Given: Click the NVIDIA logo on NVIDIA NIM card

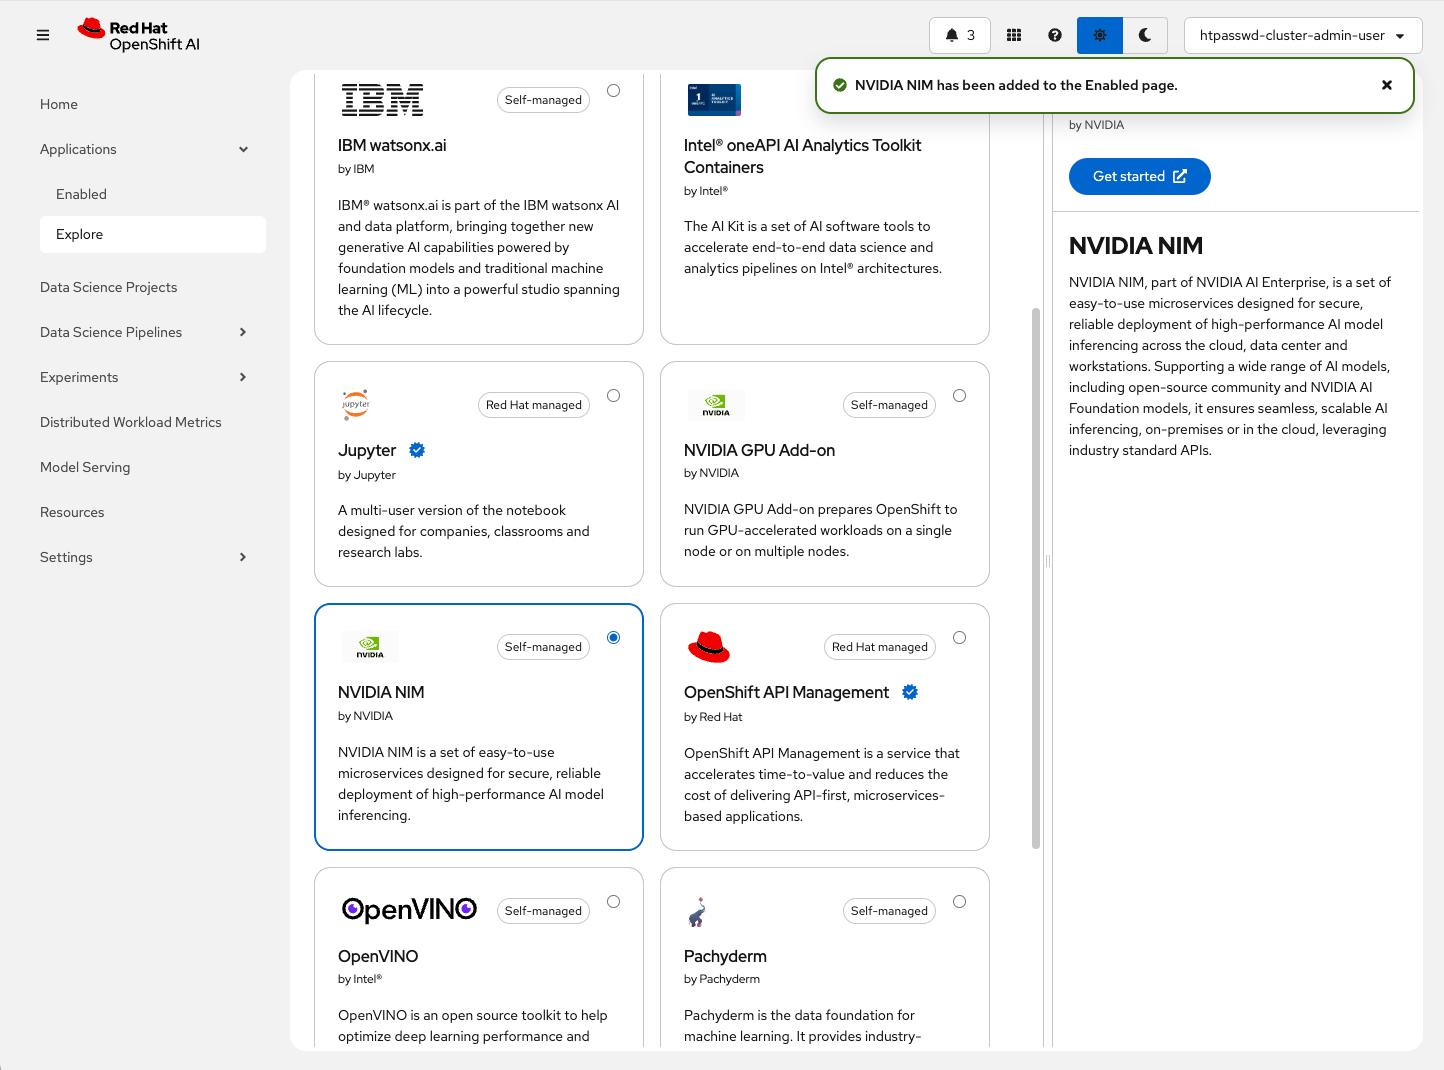Looking at the screenshot, I should click(370, 646).
